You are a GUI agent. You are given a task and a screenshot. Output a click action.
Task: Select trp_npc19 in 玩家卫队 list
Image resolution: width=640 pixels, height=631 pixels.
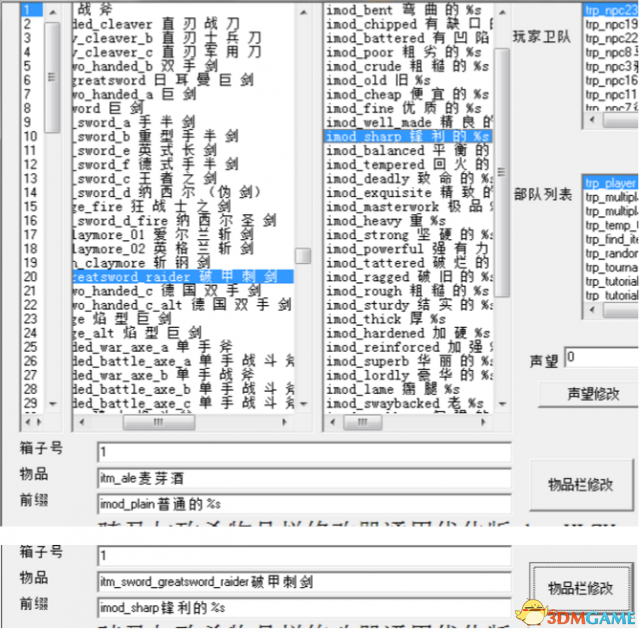611,24
